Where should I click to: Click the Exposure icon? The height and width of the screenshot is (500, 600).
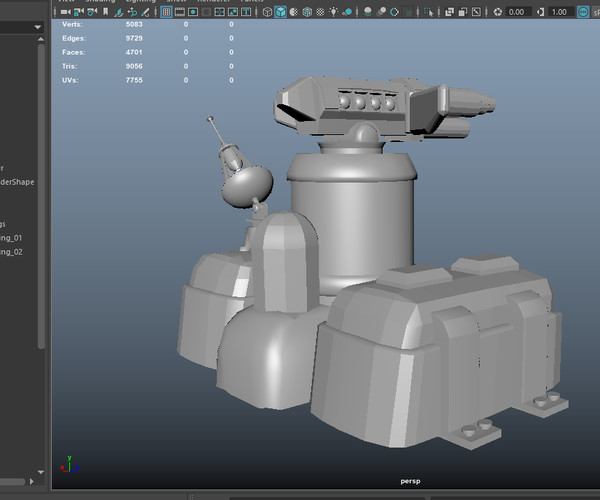pyautogui.click(x=498, y=12)
